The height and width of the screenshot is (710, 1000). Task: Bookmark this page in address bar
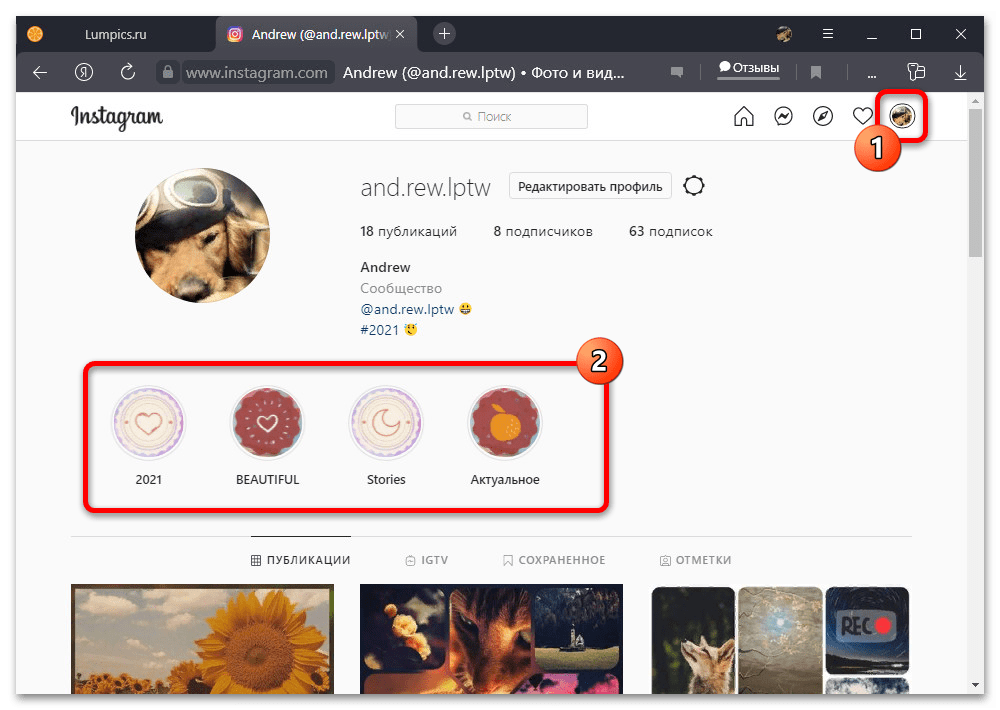816,72
